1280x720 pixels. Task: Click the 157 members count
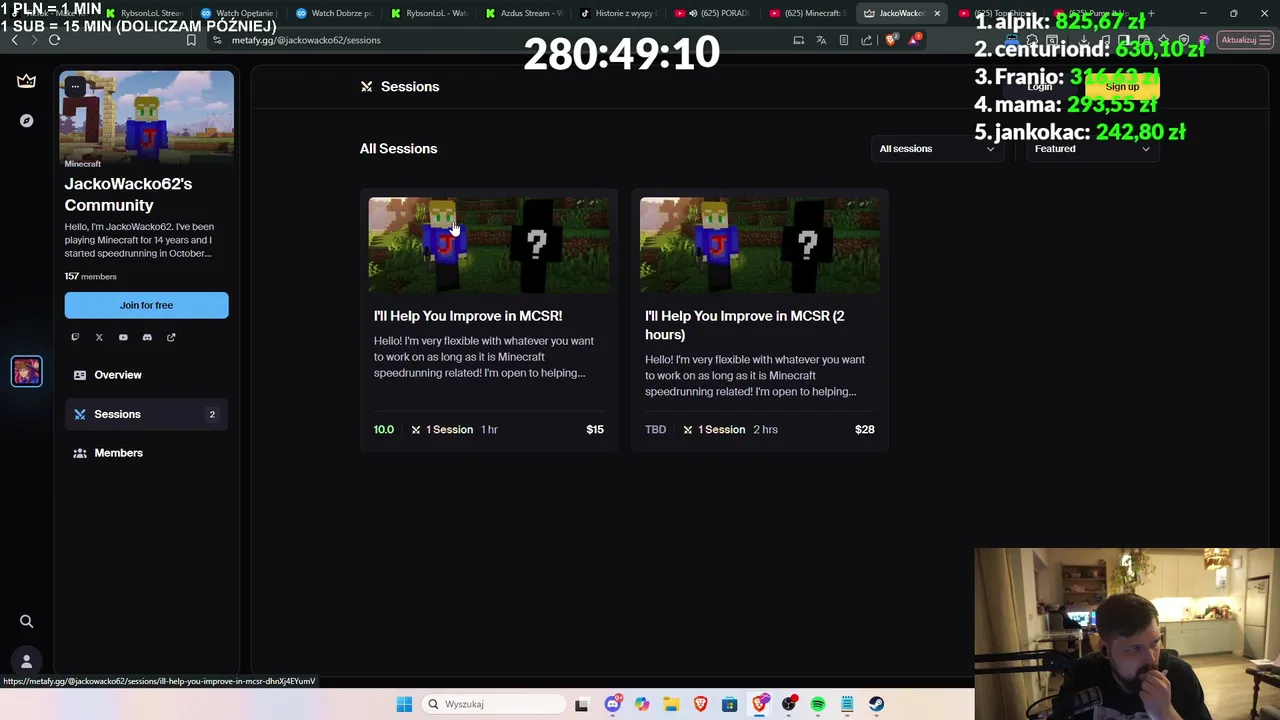click(x=91, y=277)
